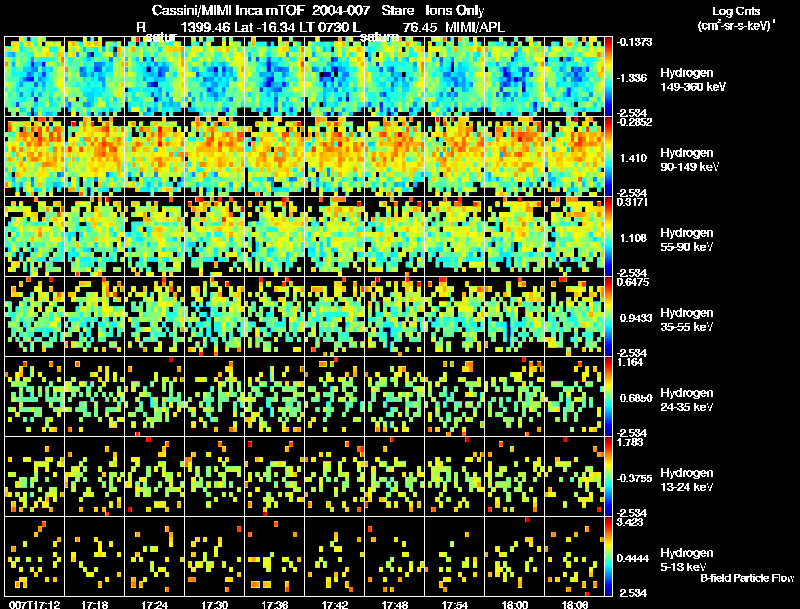The width and height of the screenshot is (800, 609).
Task: Open the 5-13 keV image panel at 17:18
Action: pyautogui.click(x=95, y=556)
